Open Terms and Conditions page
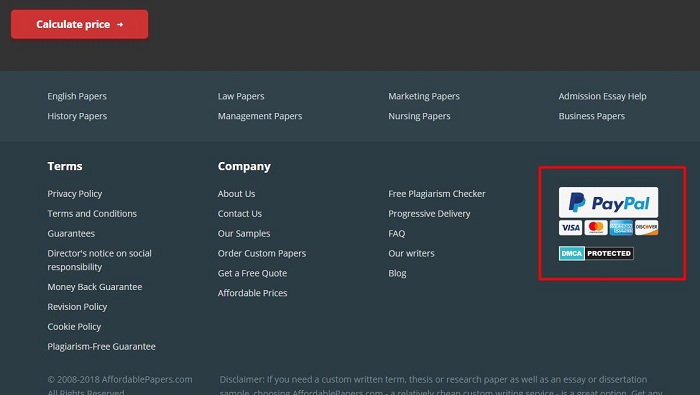Image resolution: width=700 pixels, height=395 pixels. [x=92, y=213]
